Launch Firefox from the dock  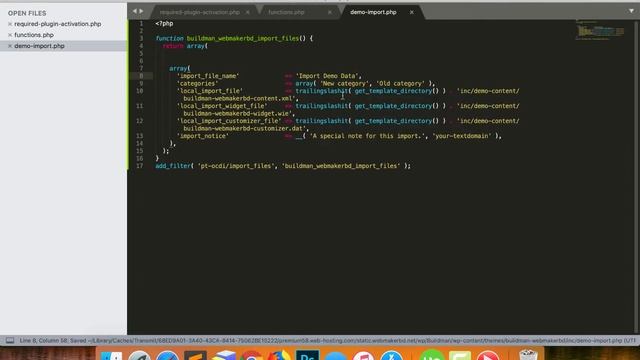(279, 356)
